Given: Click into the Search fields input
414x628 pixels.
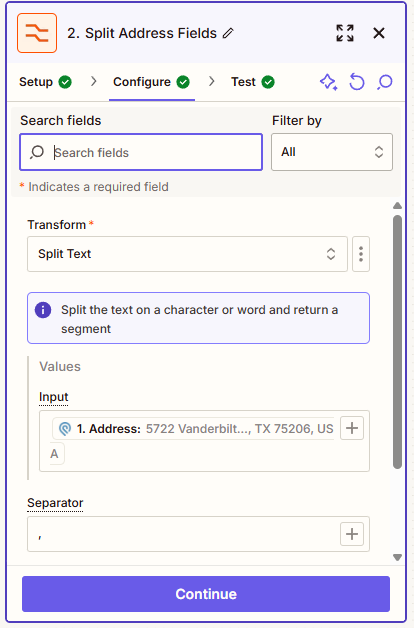Looking at the screenshot, I should 141,152.
